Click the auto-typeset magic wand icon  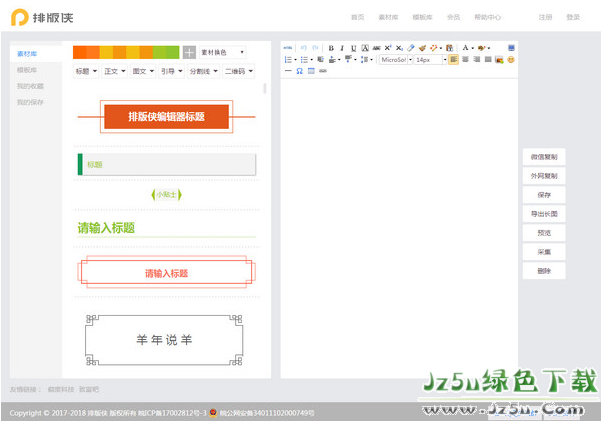pyautogui.click(x=434, y=48)
